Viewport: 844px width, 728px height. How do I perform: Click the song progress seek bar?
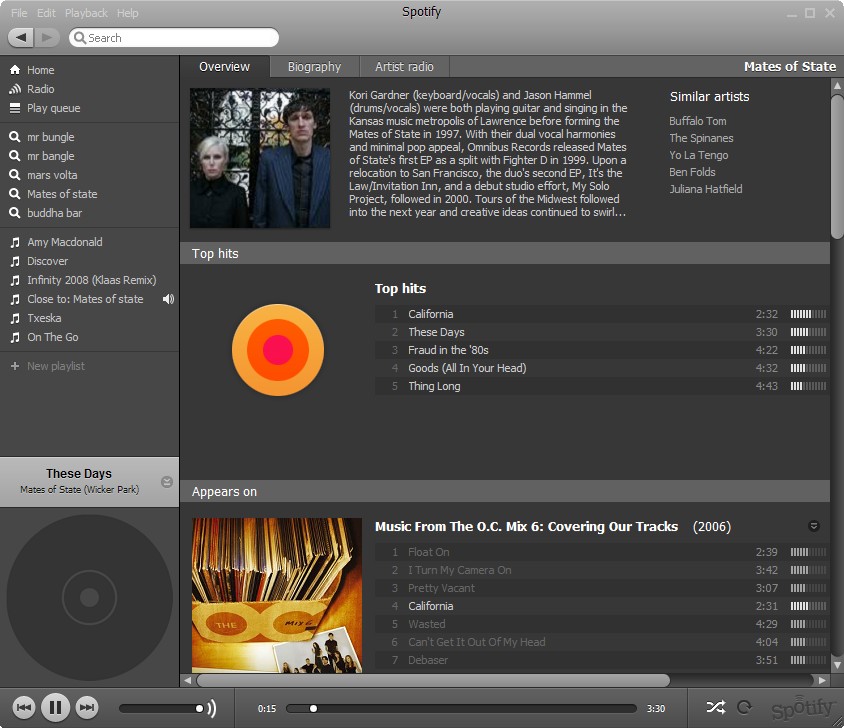pyautogui.click(x=461, y=709)
